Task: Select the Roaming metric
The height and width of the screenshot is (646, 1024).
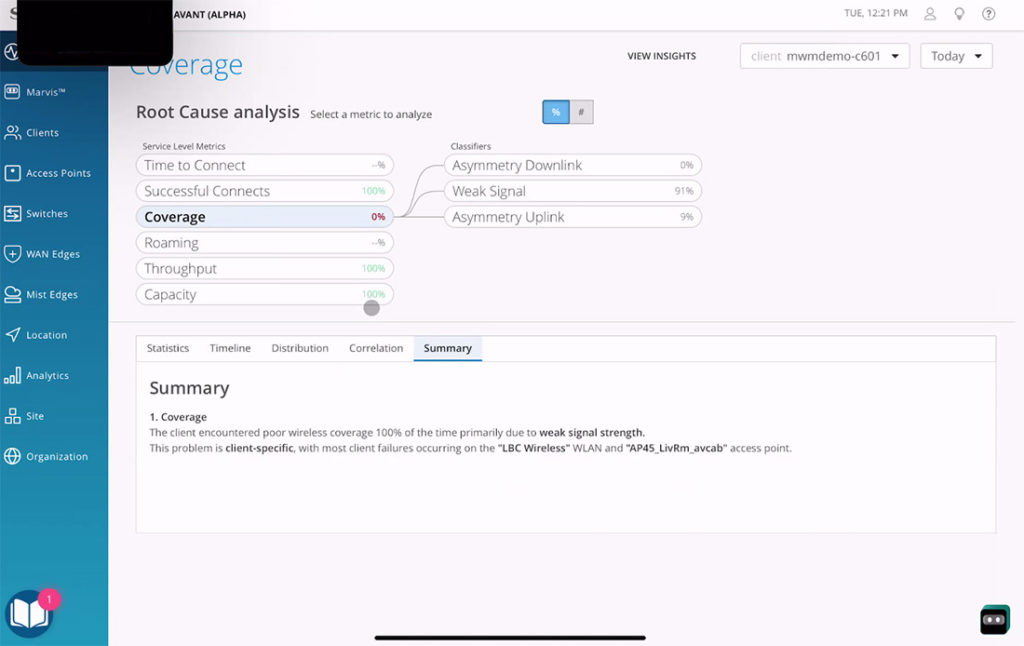Action: tap(264, 243)
